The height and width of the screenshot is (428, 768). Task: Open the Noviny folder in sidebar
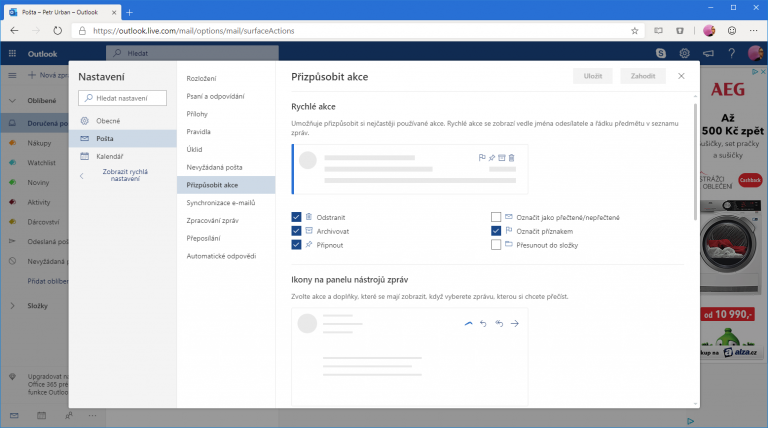pyautogui.click(x=38, y=182)
